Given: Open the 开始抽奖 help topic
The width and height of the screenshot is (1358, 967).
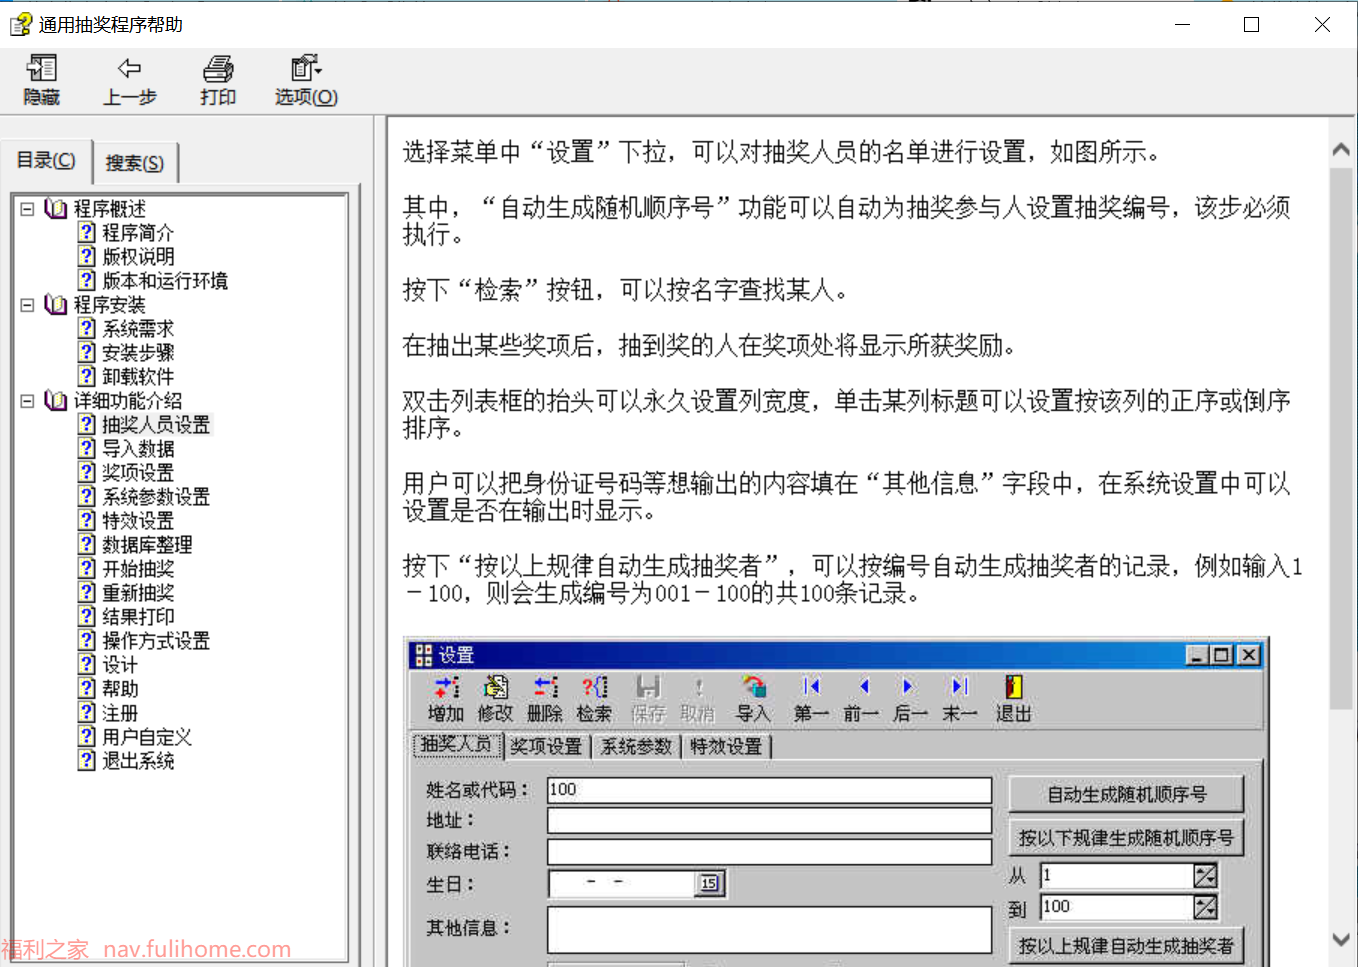Looking at the screenshot, I should [138, 569].
